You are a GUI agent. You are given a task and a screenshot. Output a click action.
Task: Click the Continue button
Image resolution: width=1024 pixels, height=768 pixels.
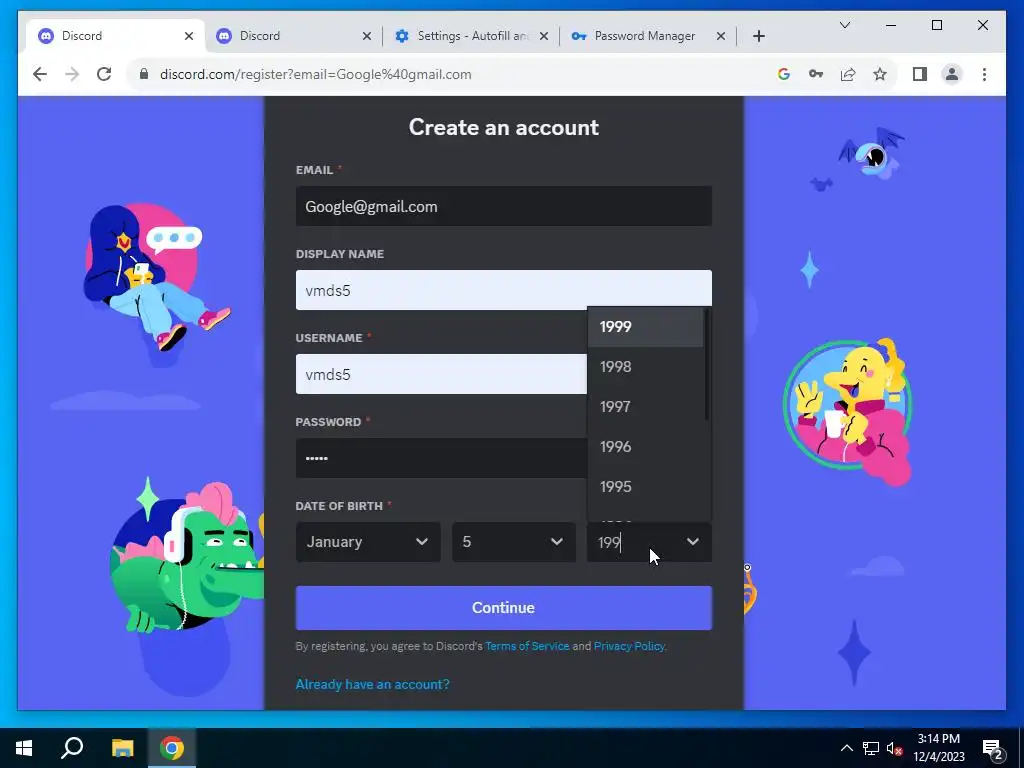[504, 608]
